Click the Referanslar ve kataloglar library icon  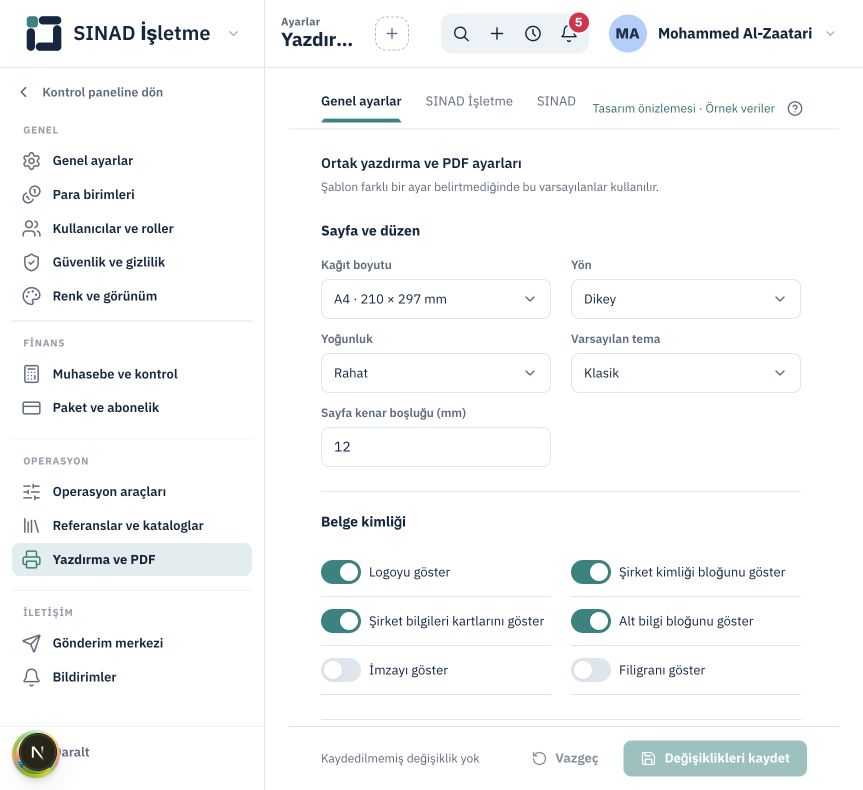(31, 526)
